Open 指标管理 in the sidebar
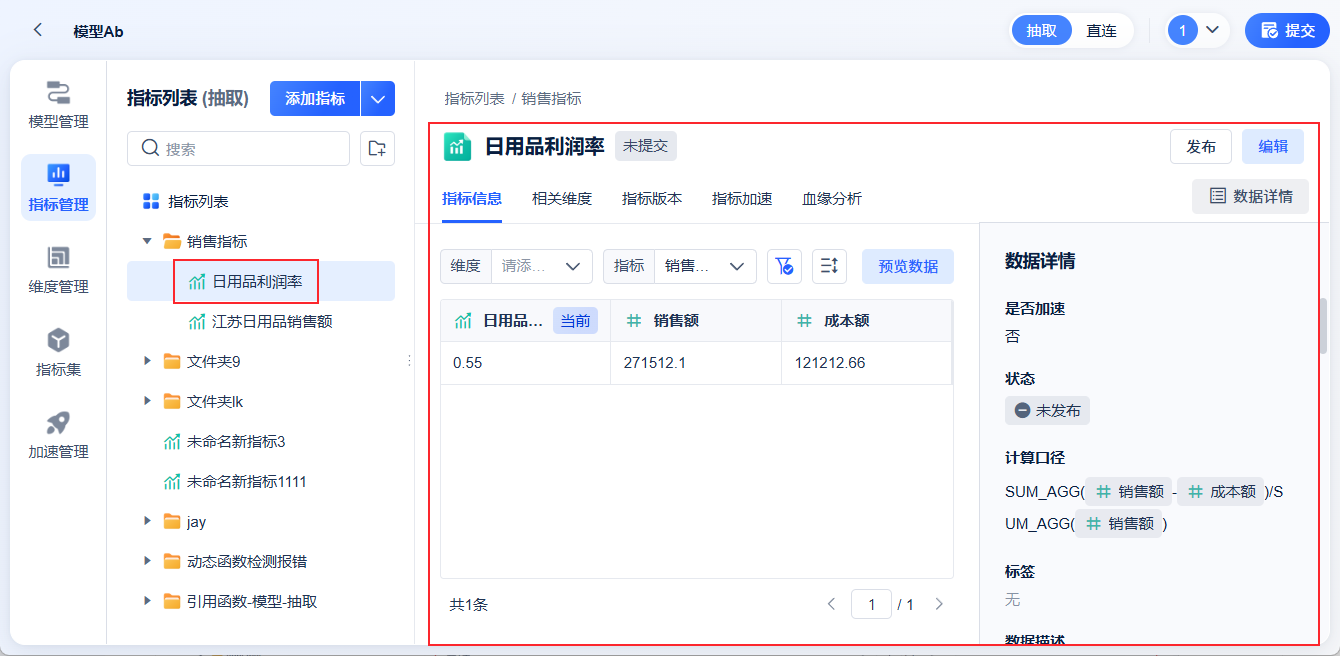The height and width of the screenshot is (656, 1340). 58,187
